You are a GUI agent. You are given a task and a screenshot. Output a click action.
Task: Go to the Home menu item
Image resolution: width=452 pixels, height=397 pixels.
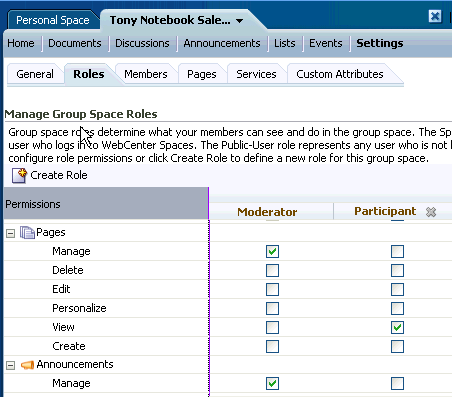tap(21, 43)
